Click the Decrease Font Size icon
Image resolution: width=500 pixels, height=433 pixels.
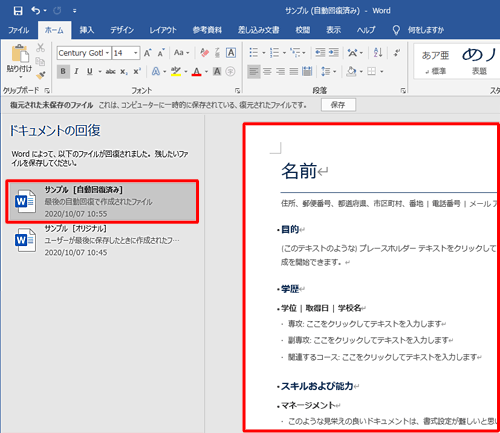click(161, 53)
